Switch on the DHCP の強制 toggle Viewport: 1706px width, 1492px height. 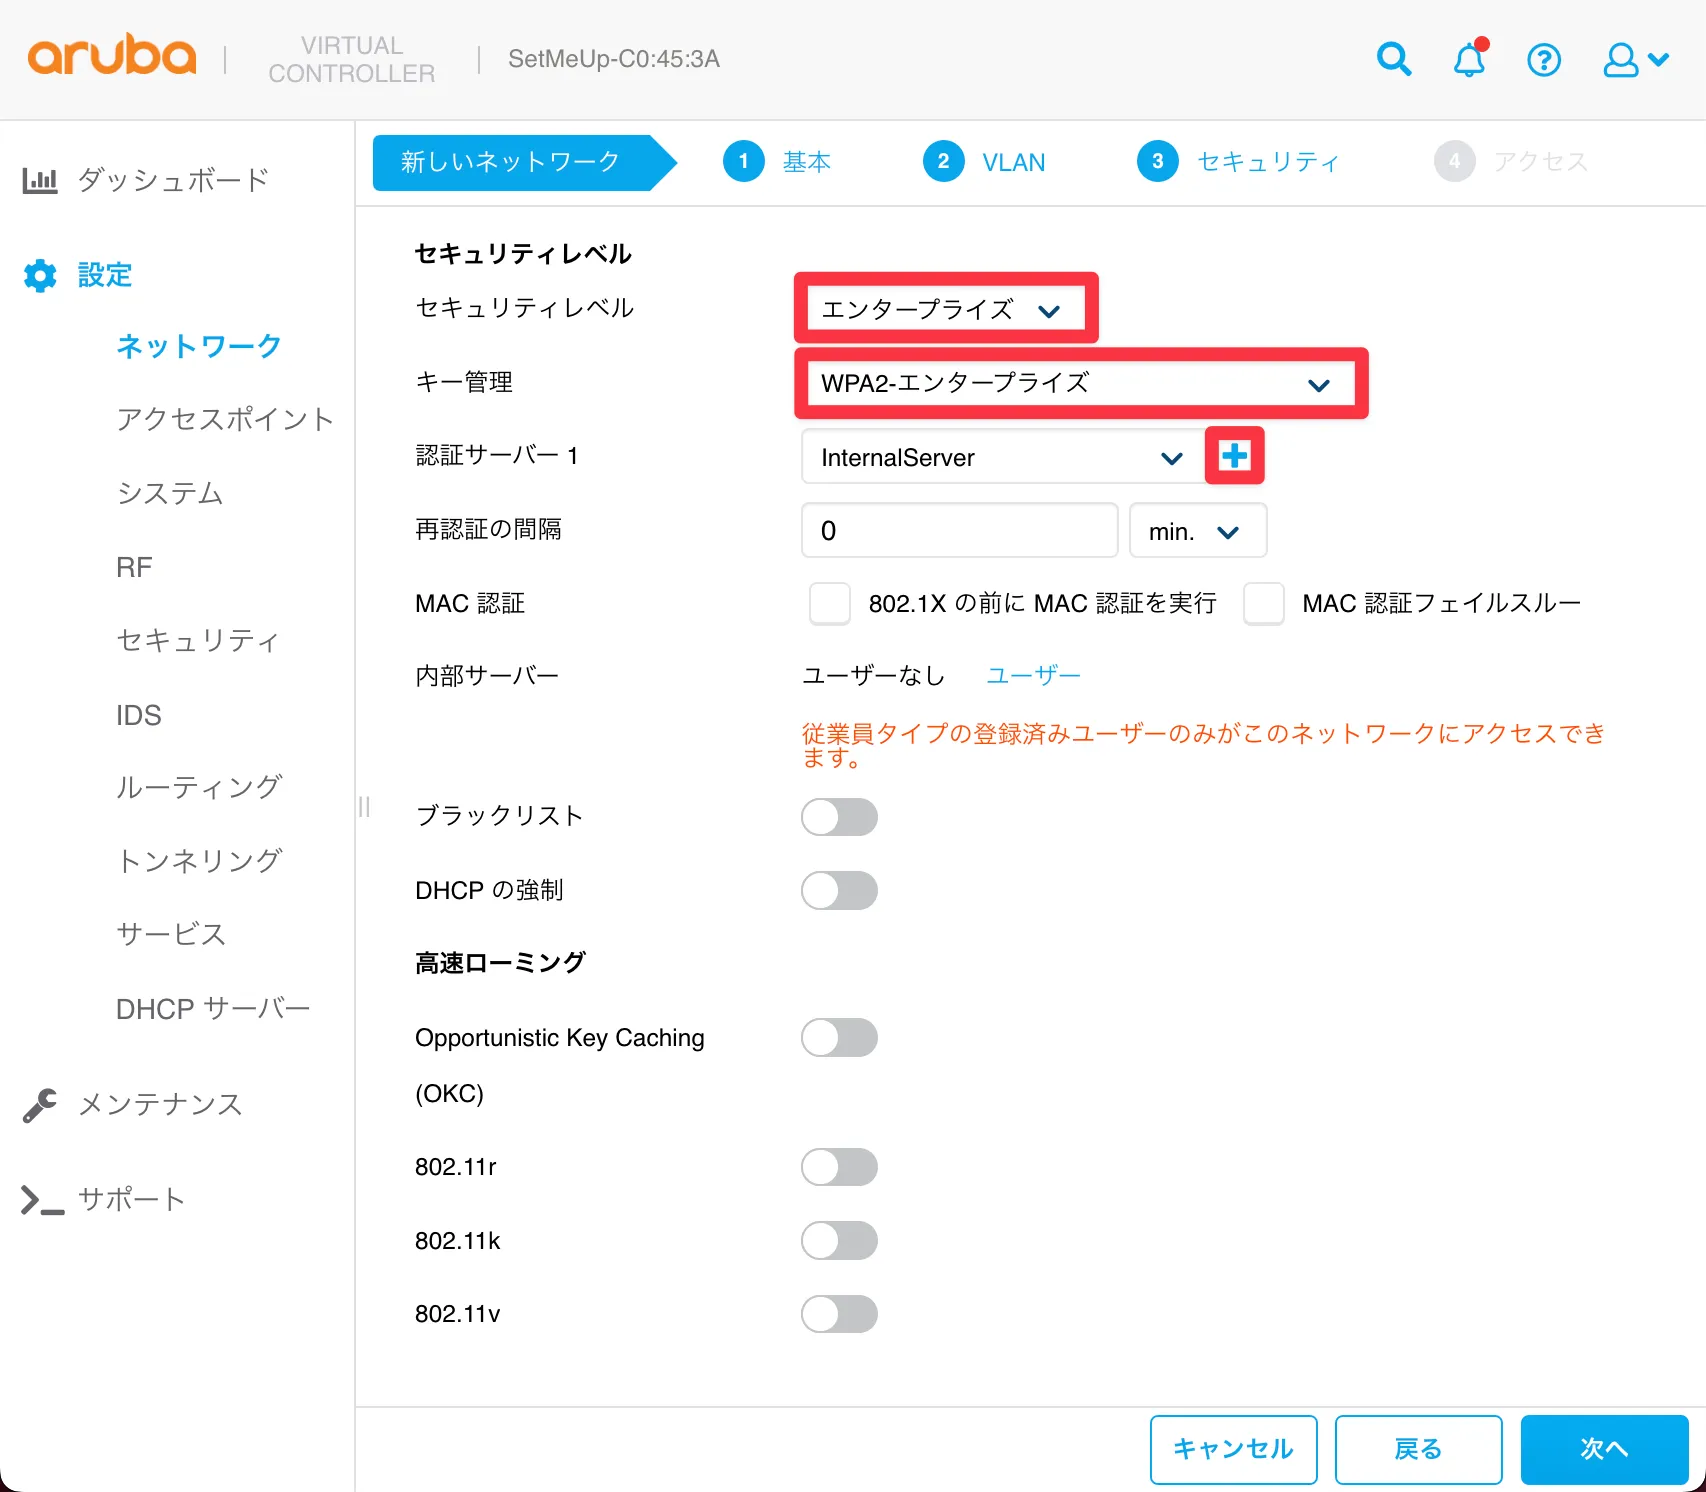pyautogui.click(x=839, y=891)
